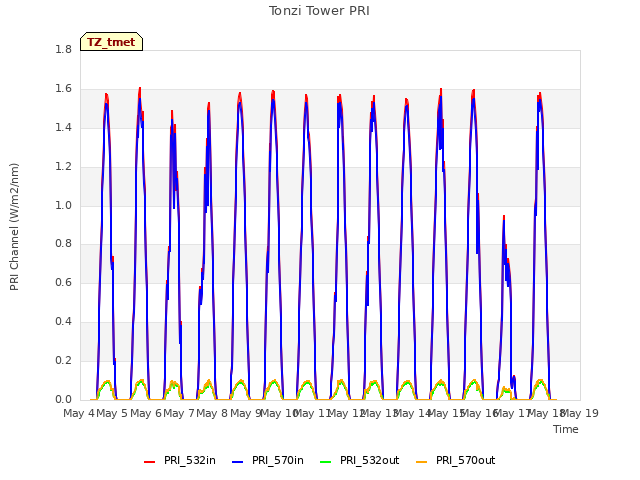Click the May 6 x-axis label

[146, 413]
